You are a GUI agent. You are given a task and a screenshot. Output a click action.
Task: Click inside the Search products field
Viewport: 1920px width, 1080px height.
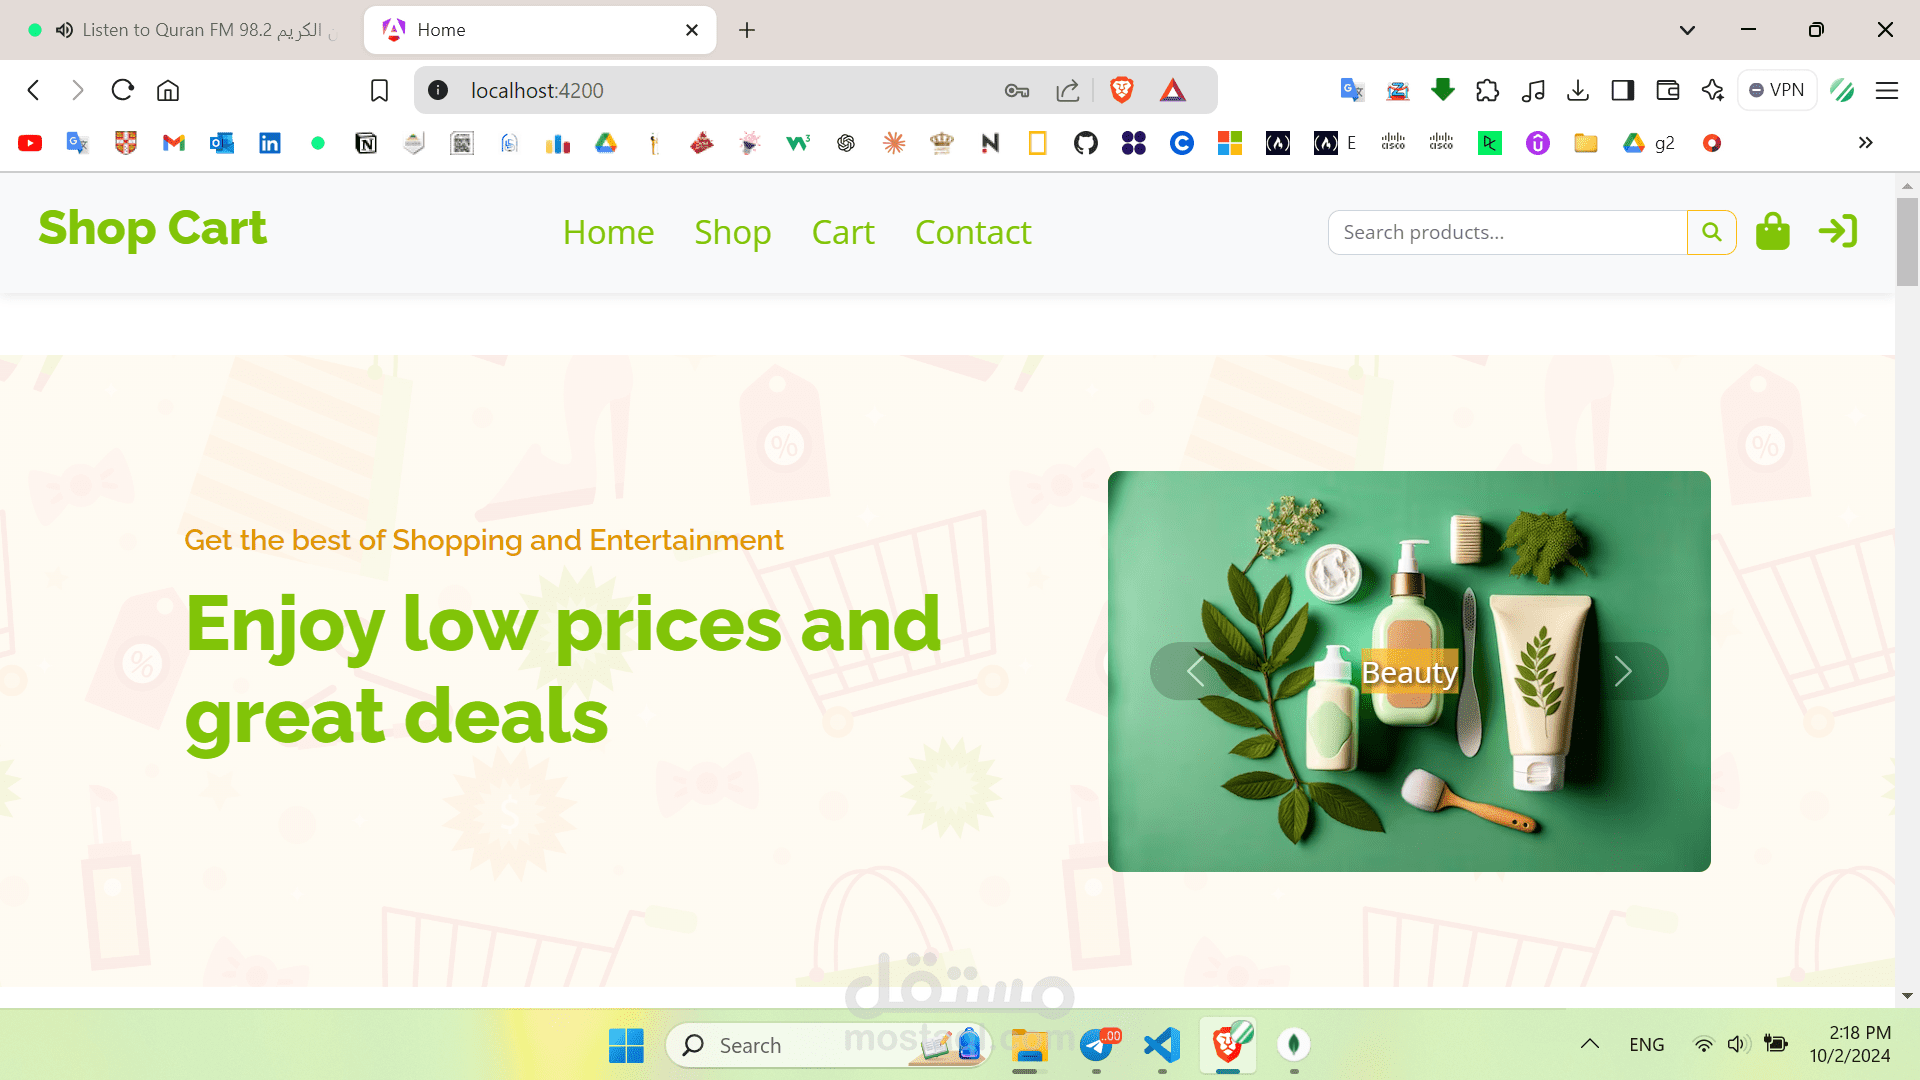[x=1500, y=232]
